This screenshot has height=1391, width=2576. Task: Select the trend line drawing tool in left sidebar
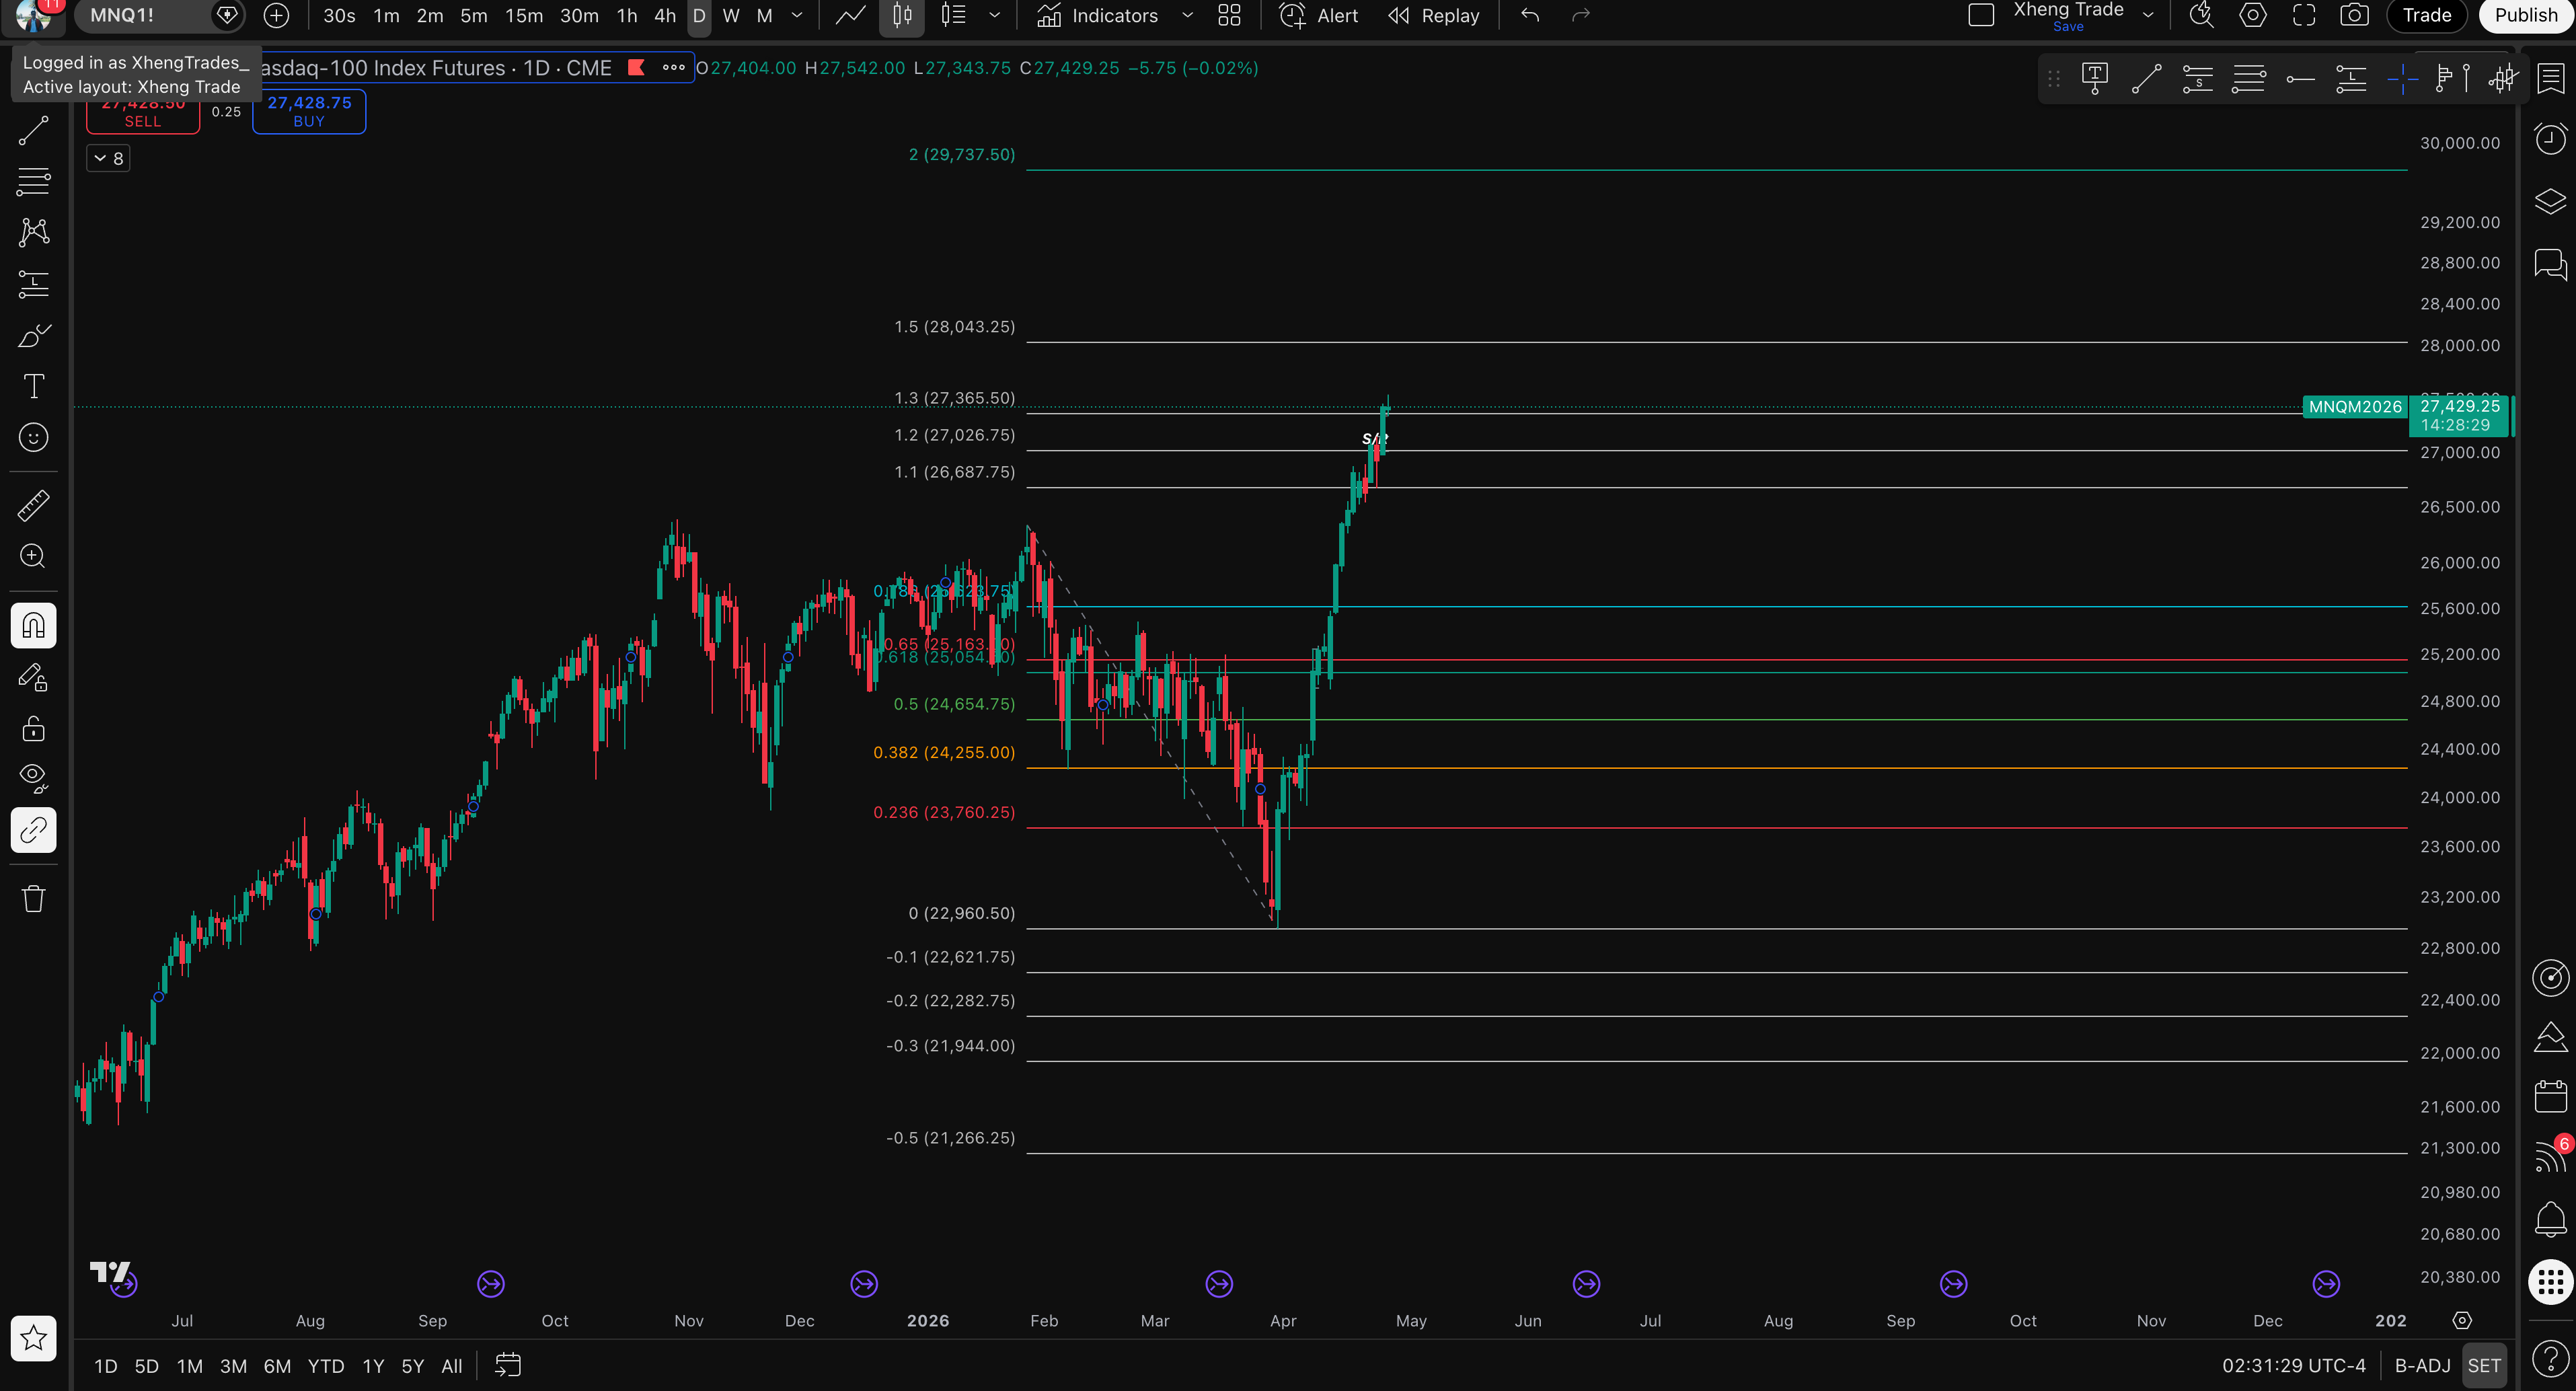click(34, 130)
